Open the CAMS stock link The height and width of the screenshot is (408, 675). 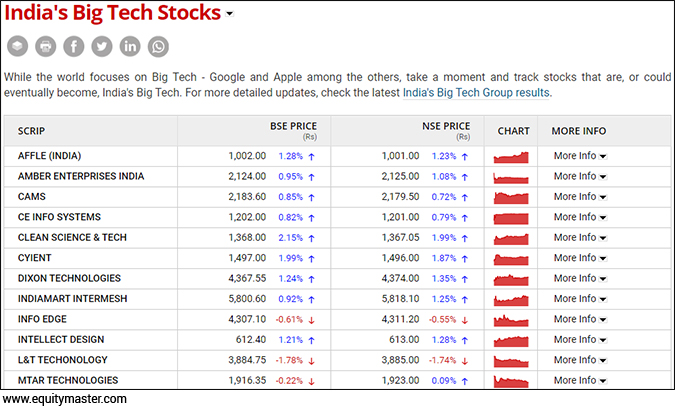[32, 197]
